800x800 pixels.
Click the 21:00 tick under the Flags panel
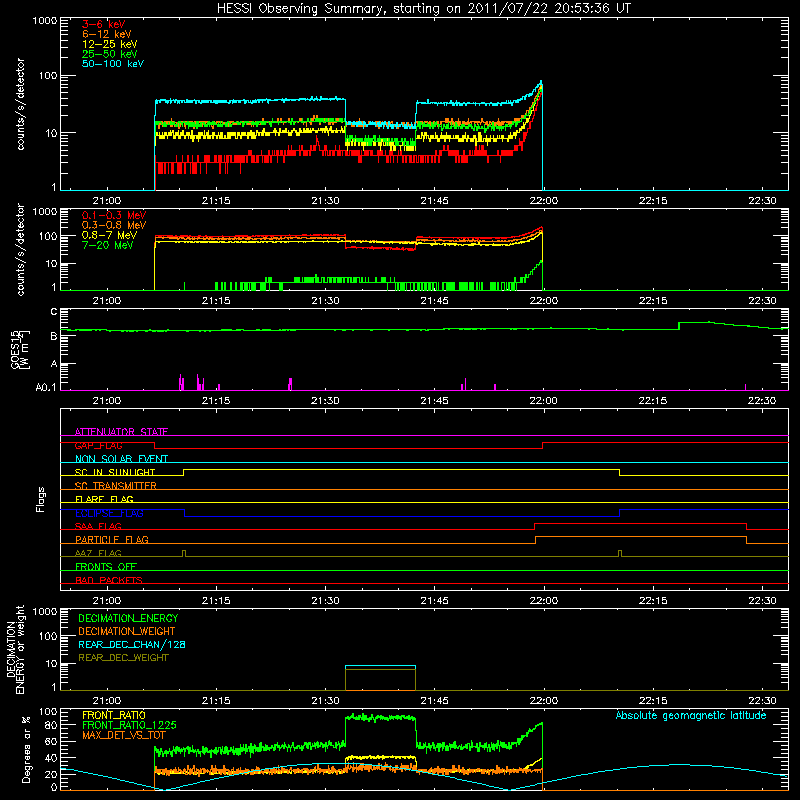coord(107,601)
